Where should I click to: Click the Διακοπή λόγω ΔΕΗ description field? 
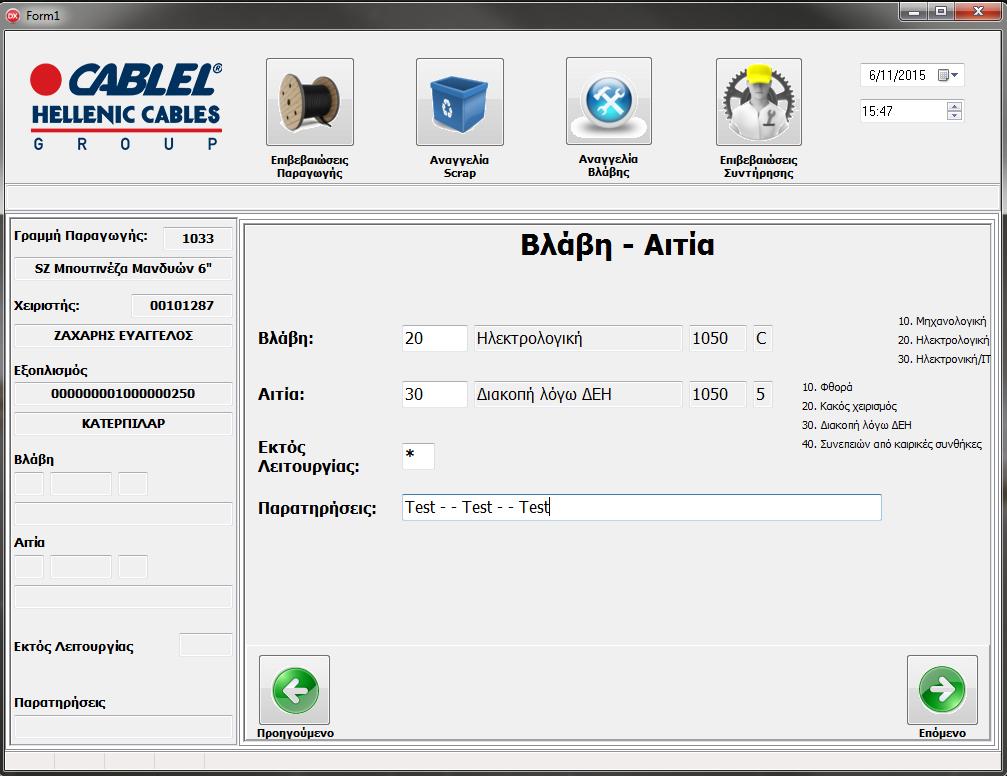(578, 394)
